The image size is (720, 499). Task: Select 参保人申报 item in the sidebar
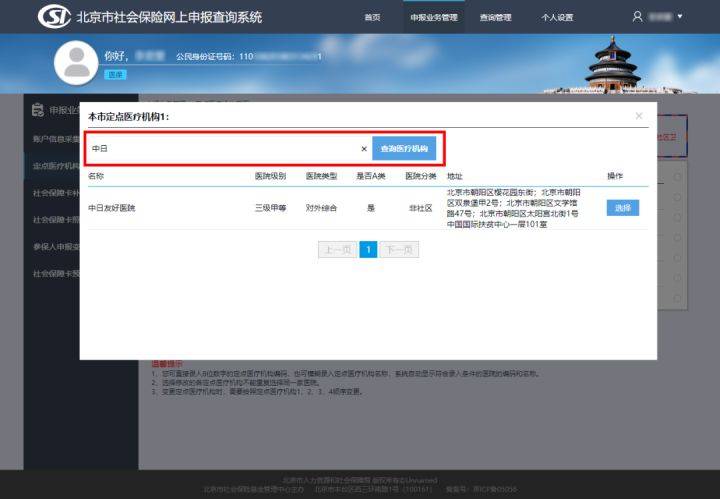coord(56,247)
